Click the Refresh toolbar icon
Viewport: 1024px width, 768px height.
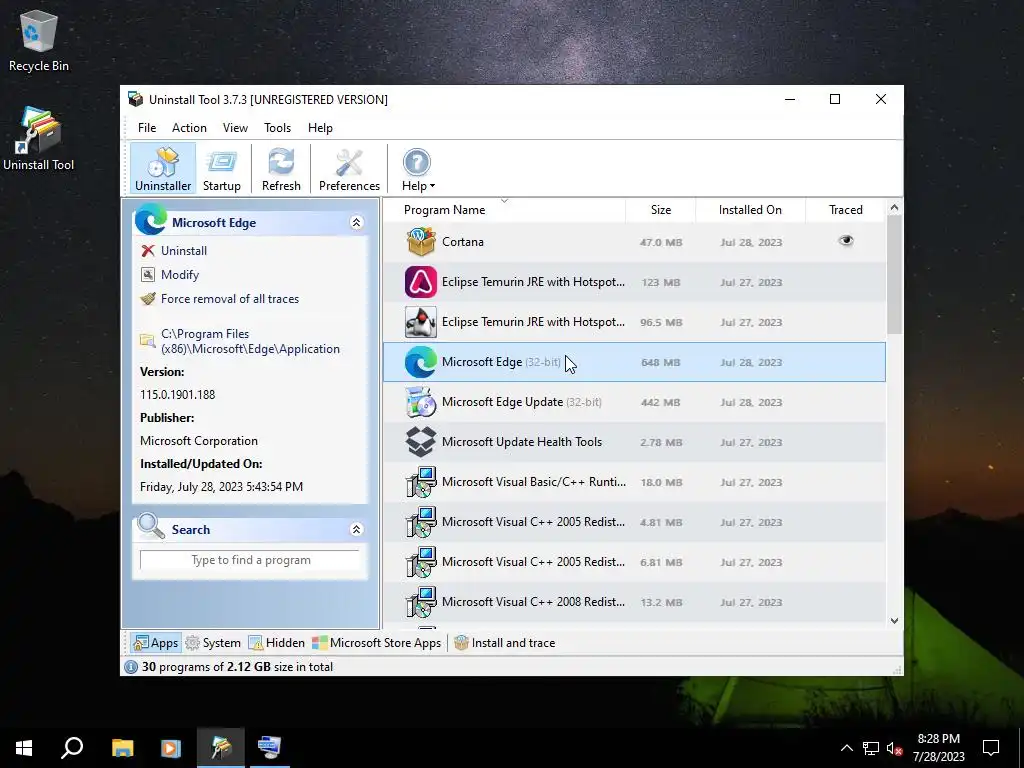(x=281, y=168)
